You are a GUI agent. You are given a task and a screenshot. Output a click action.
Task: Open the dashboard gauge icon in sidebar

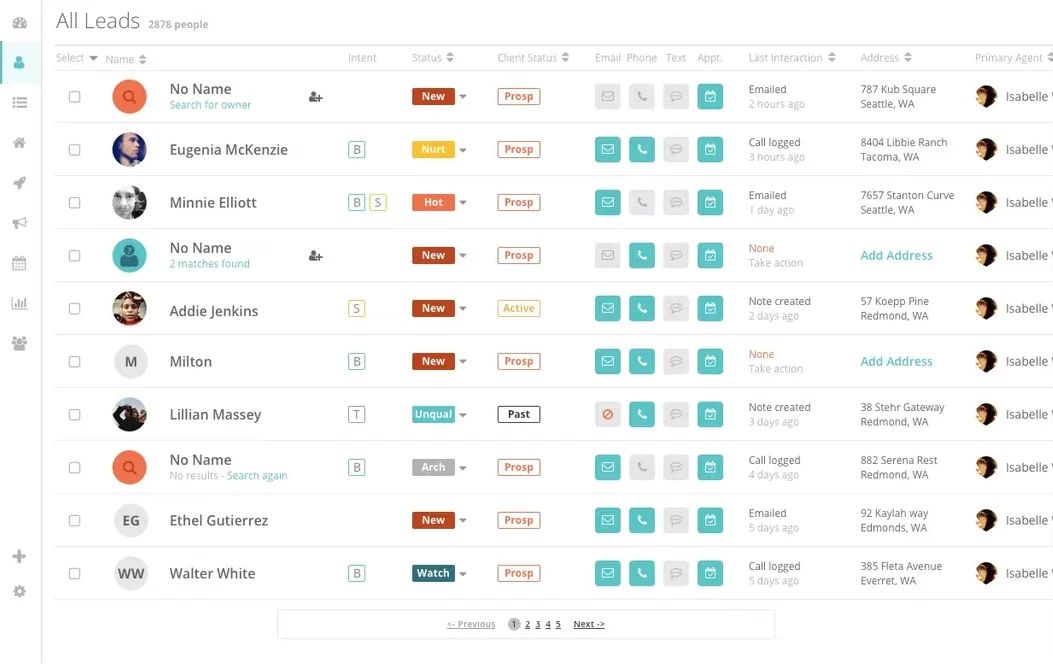[19, 23]
